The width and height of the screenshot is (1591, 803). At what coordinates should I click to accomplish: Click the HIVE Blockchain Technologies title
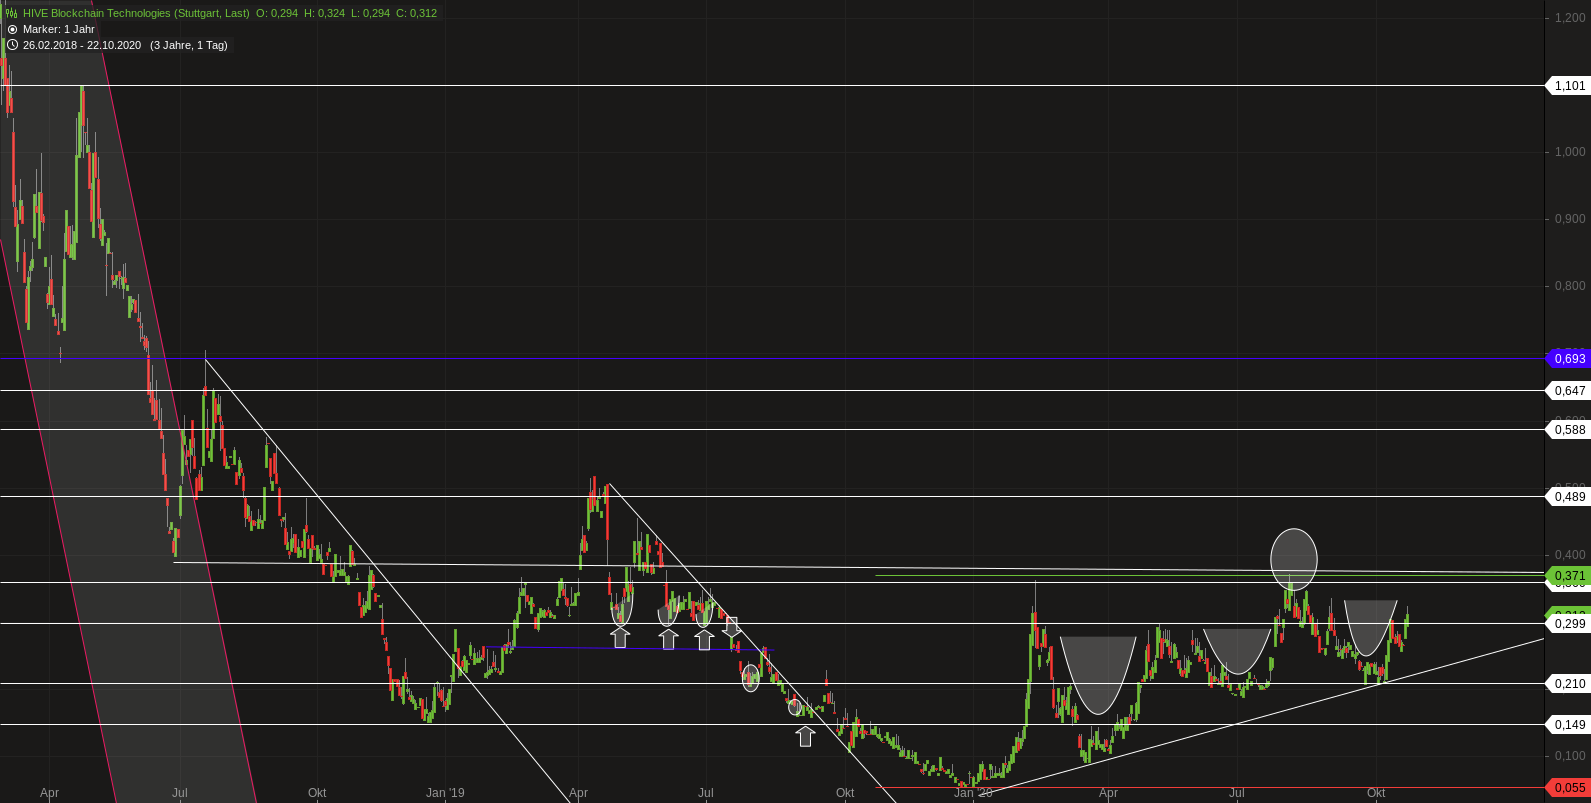136,13
